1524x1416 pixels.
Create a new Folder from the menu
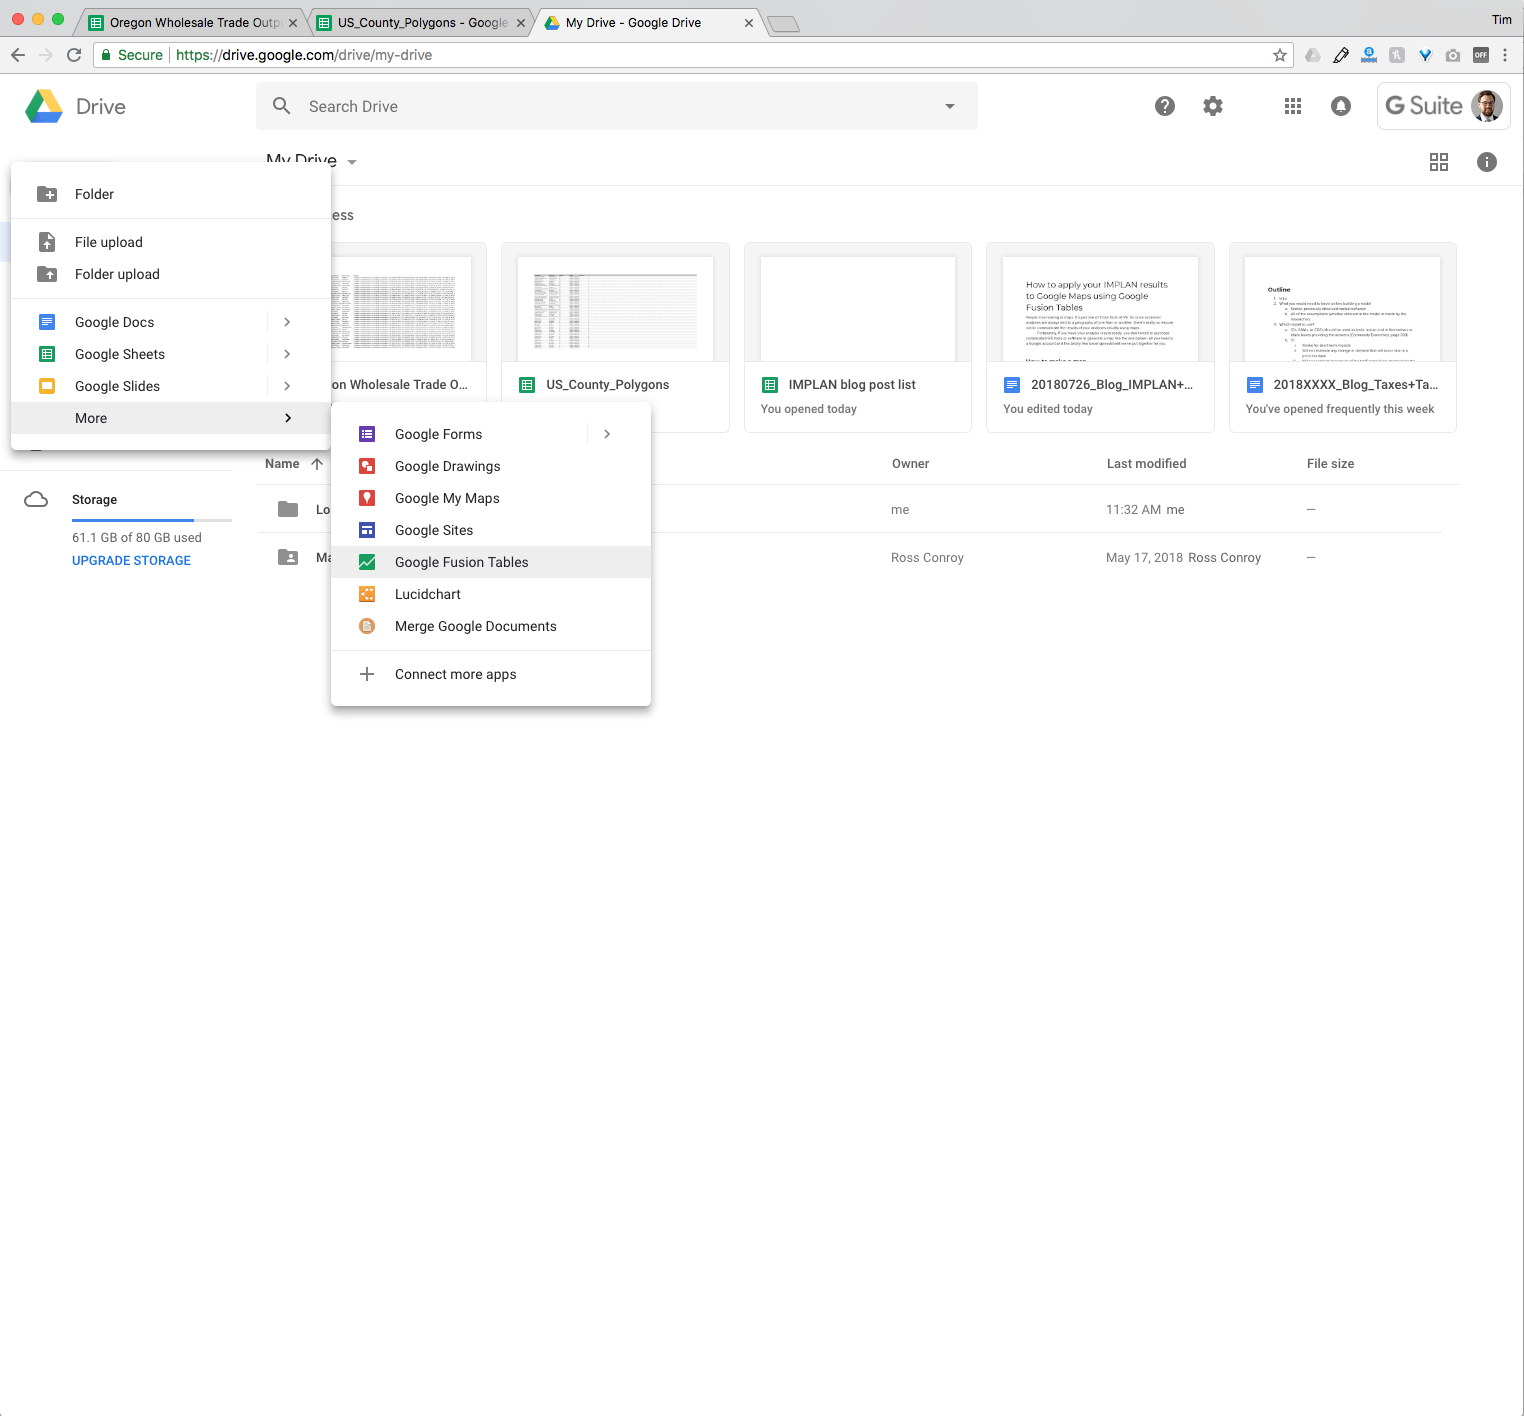tap(170, 194)
